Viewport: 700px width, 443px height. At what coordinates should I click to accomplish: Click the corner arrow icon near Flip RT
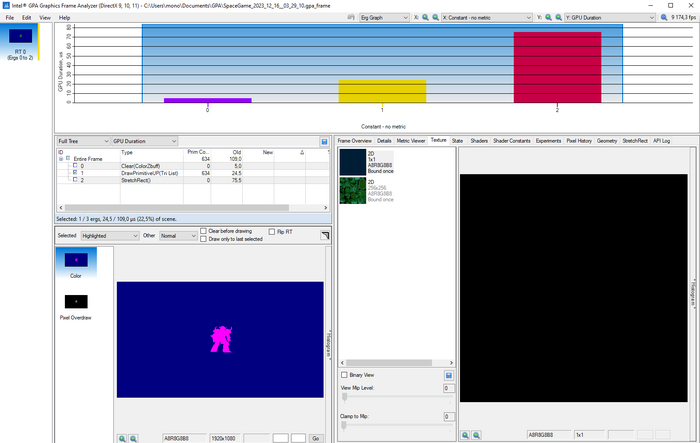pyautogui.click(x=324, y=236)
